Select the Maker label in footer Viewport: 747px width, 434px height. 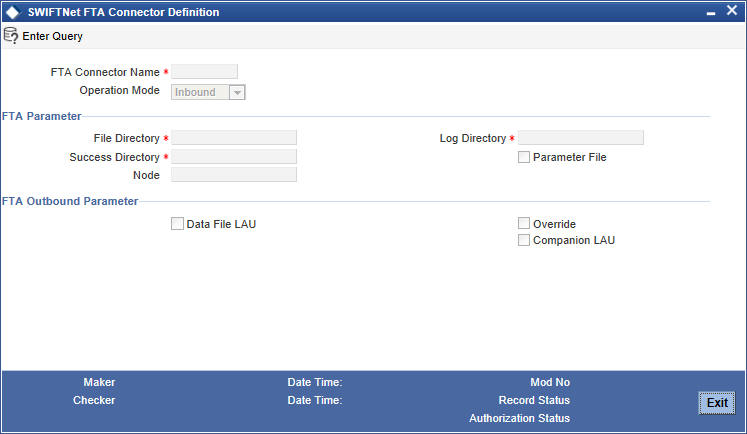[x=99, y=382]
